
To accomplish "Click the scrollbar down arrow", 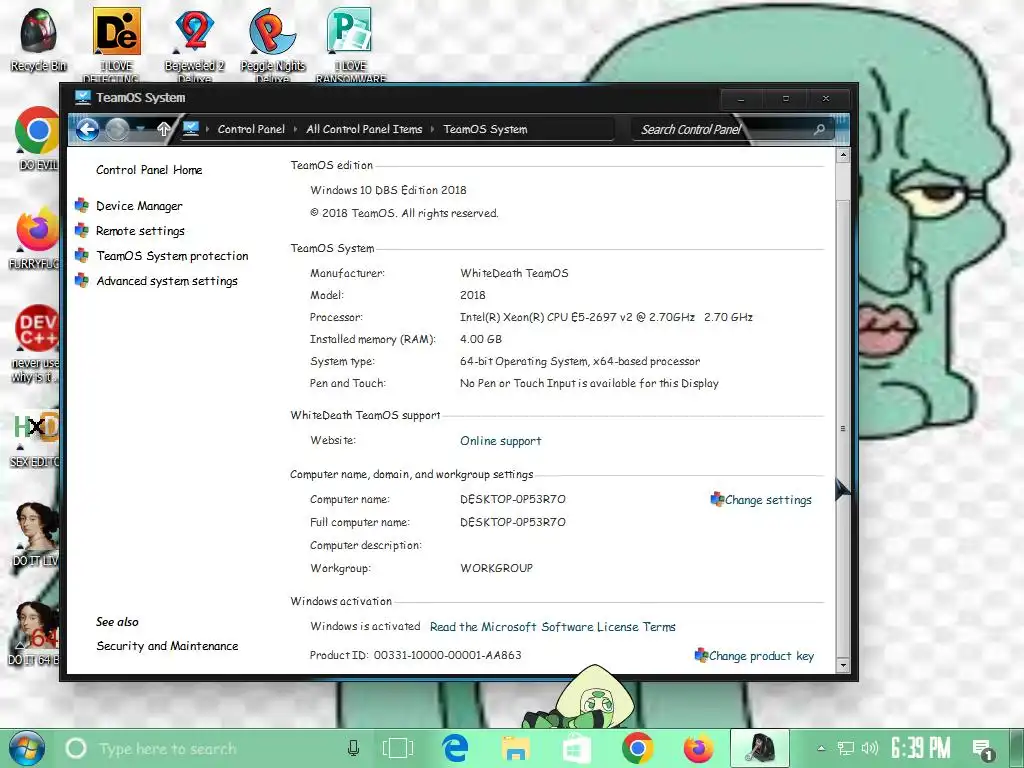I will click(x=843, y=665).
